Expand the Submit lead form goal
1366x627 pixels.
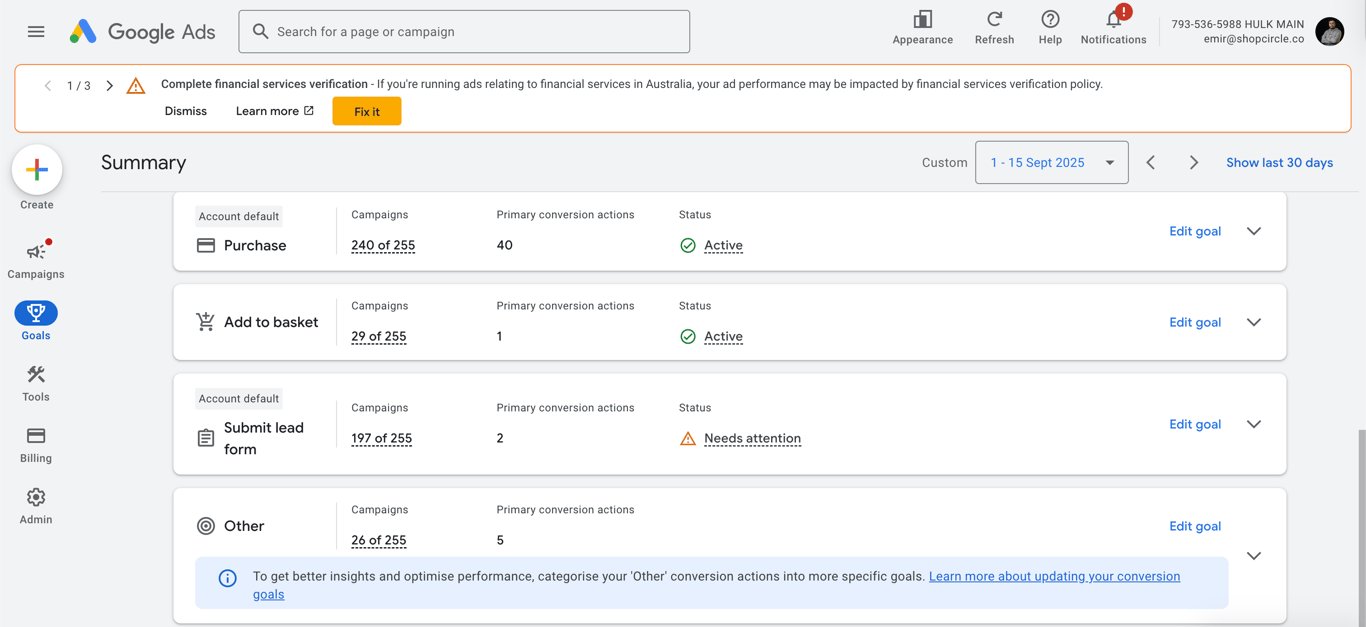coord(1254,424)
